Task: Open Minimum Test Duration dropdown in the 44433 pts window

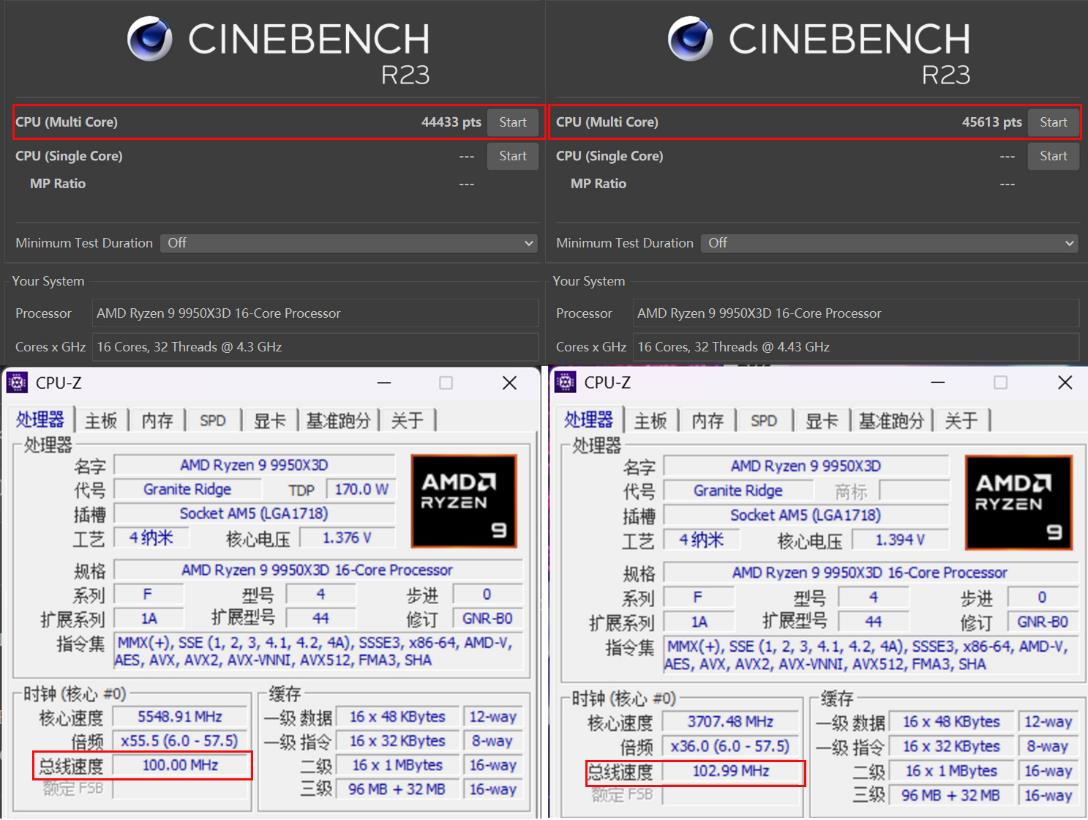Action: point(349,243)
